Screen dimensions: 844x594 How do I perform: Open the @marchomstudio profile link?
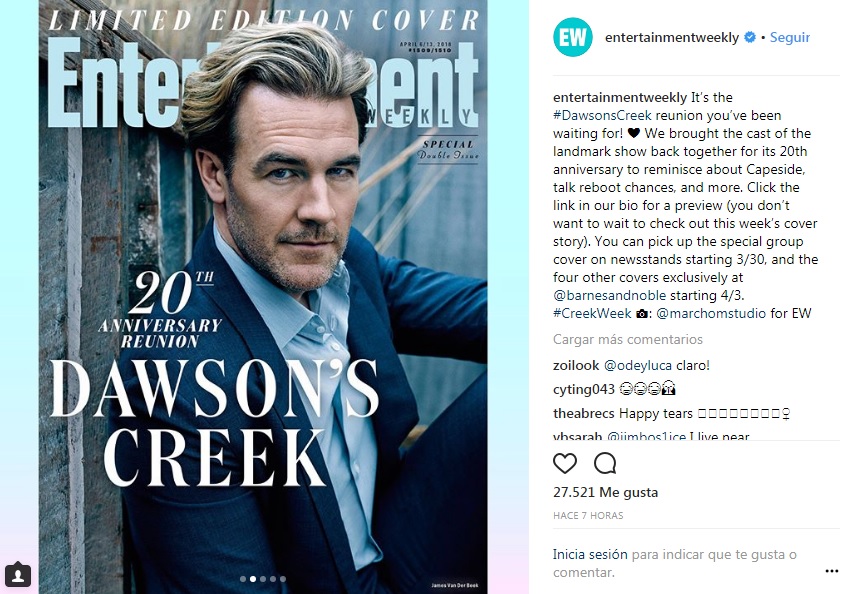(x=711, y=313)
